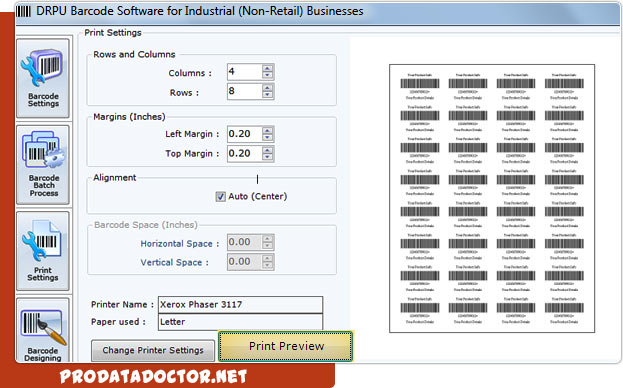Click the barcode icon in title bar
This screenshot has height=388, width=623.
(23, 11)
